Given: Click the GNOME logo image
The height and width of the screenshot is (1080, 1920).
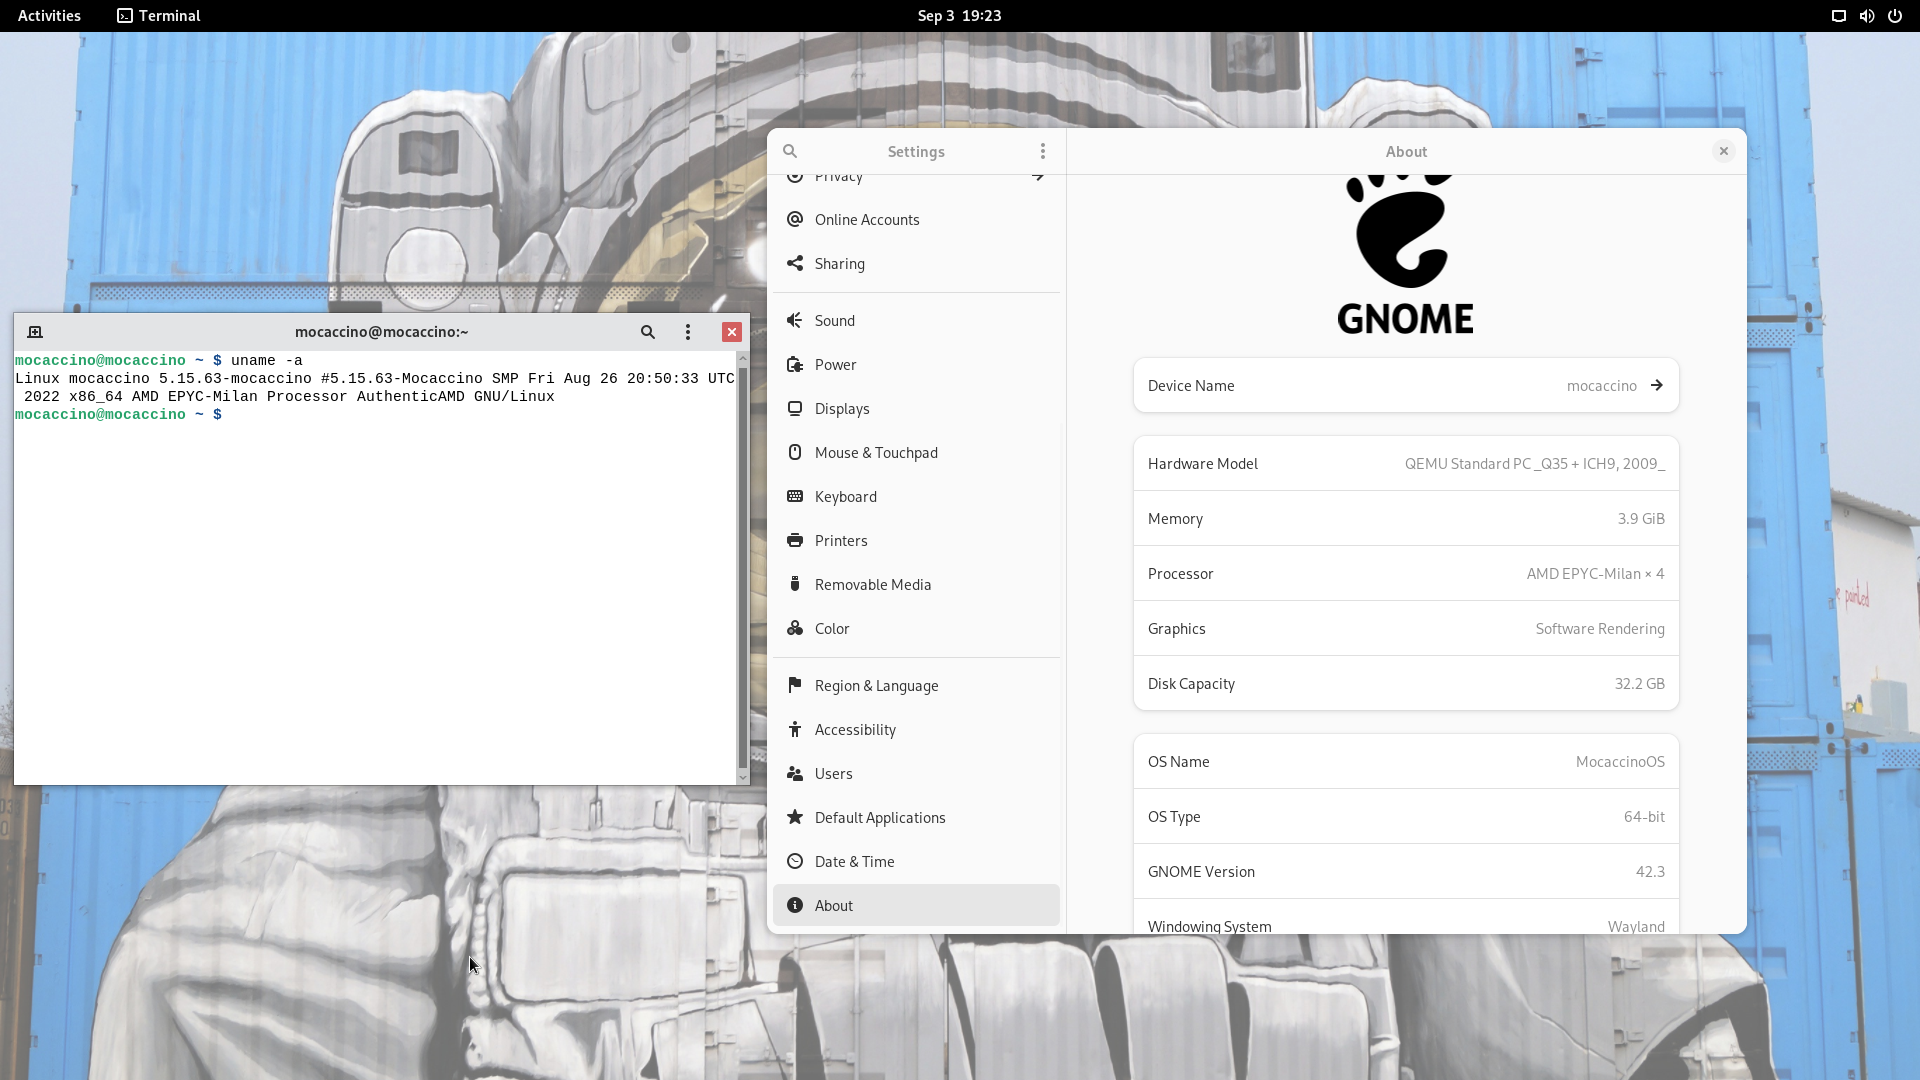Looking at the screenshot, I should (x=1405, y=254).
